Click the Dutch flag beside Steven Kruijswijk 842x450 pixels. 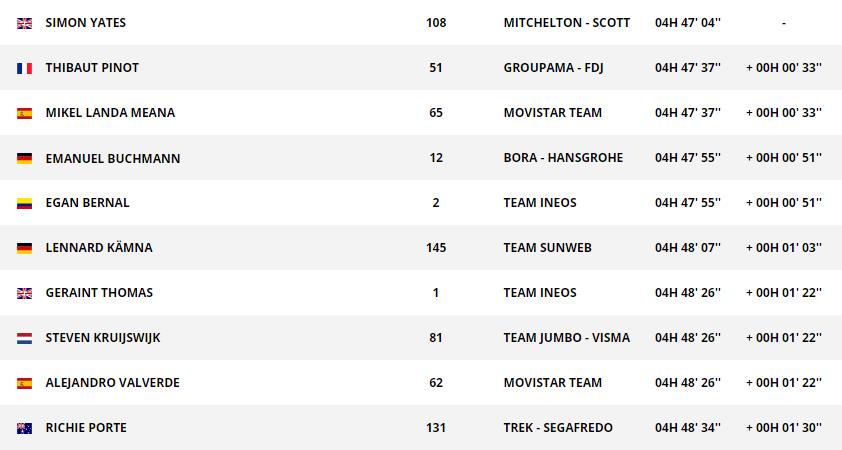pyautogui.click(x=25, y=338)
